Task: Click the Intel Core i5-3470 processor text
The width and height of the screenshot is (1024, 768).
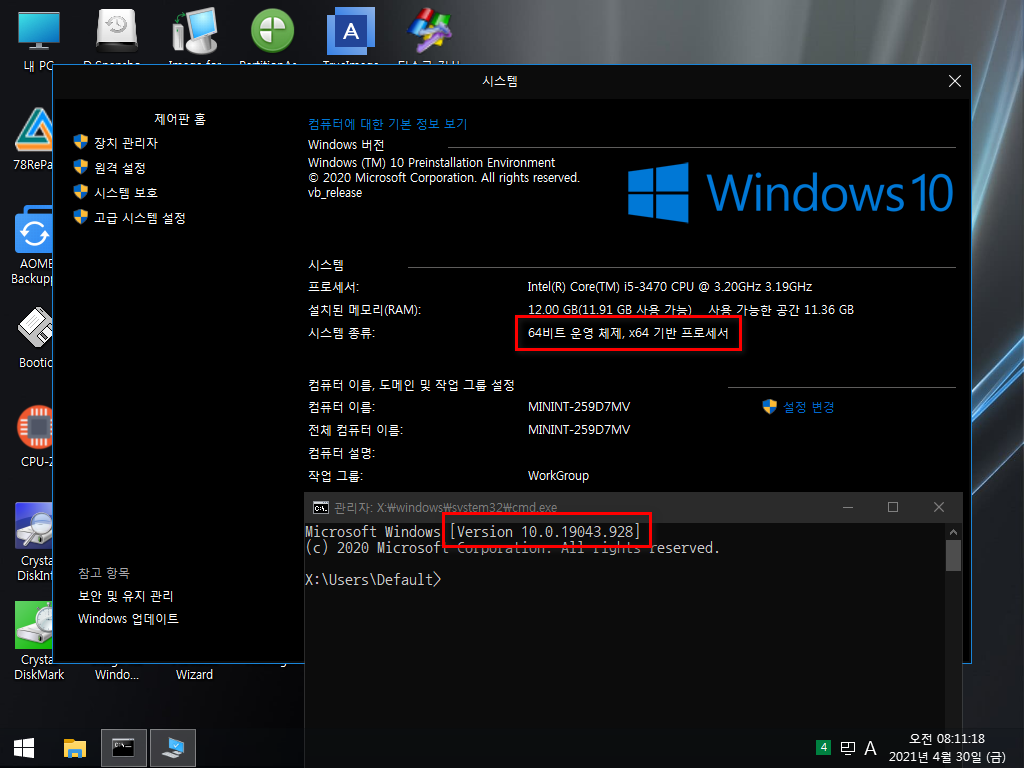Action: point(669,287)
